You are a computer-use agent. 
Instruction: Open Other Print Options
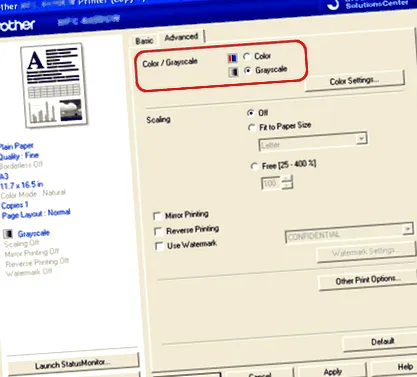tap(368, 281)
